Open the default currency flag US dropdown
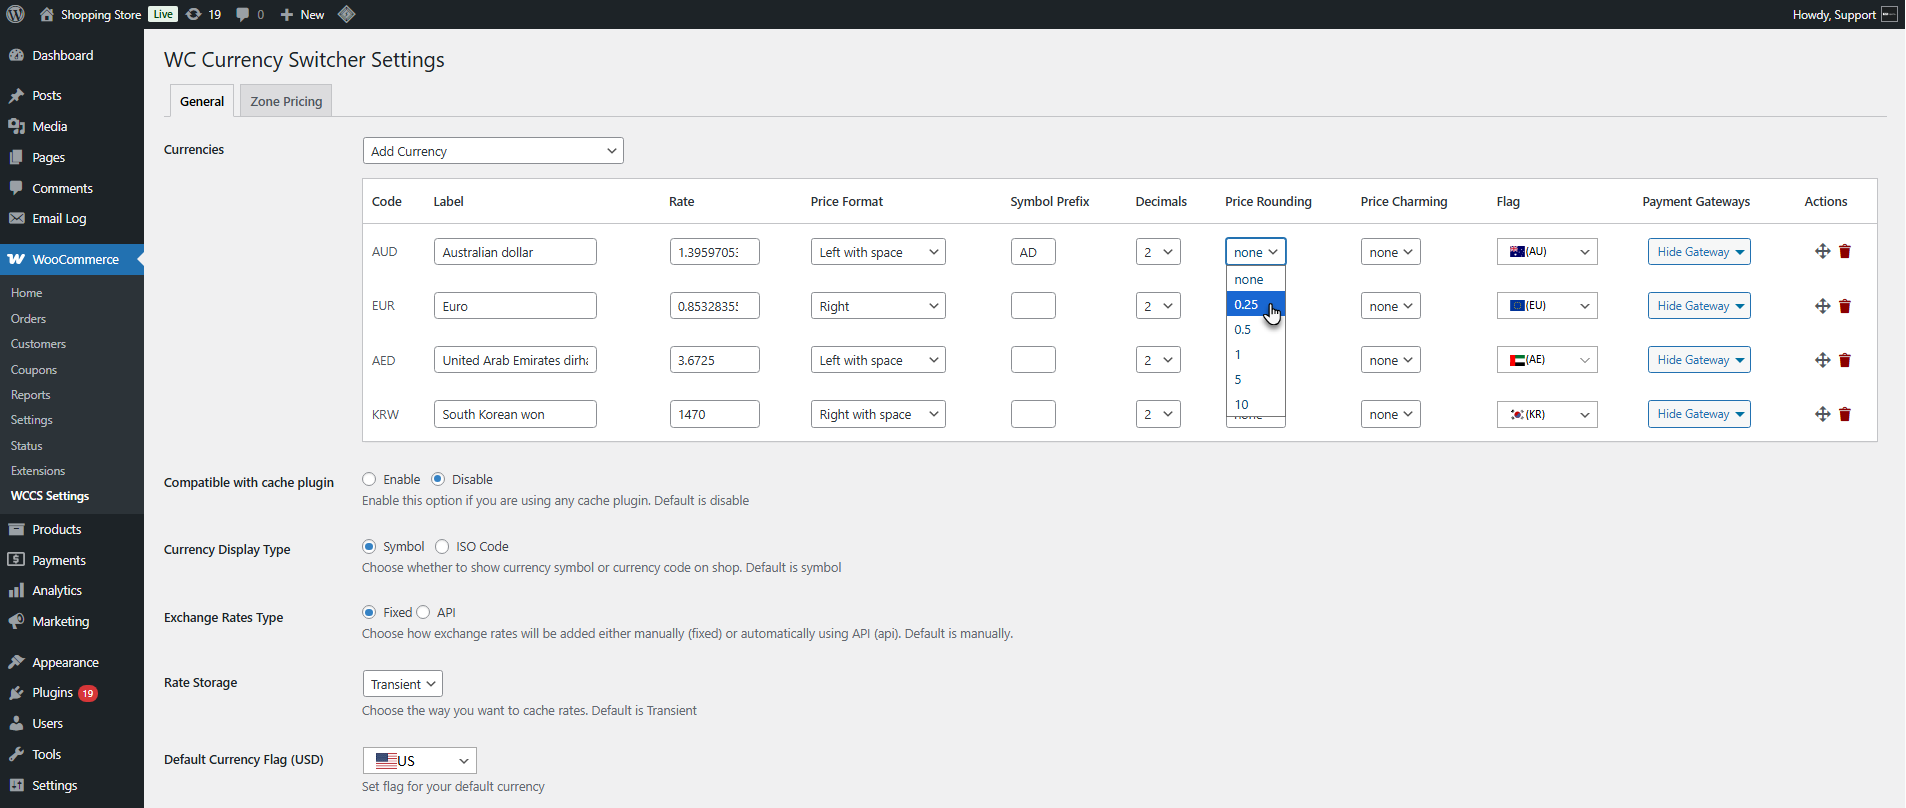The image size is (1906, 808). (x=419, y=761)
